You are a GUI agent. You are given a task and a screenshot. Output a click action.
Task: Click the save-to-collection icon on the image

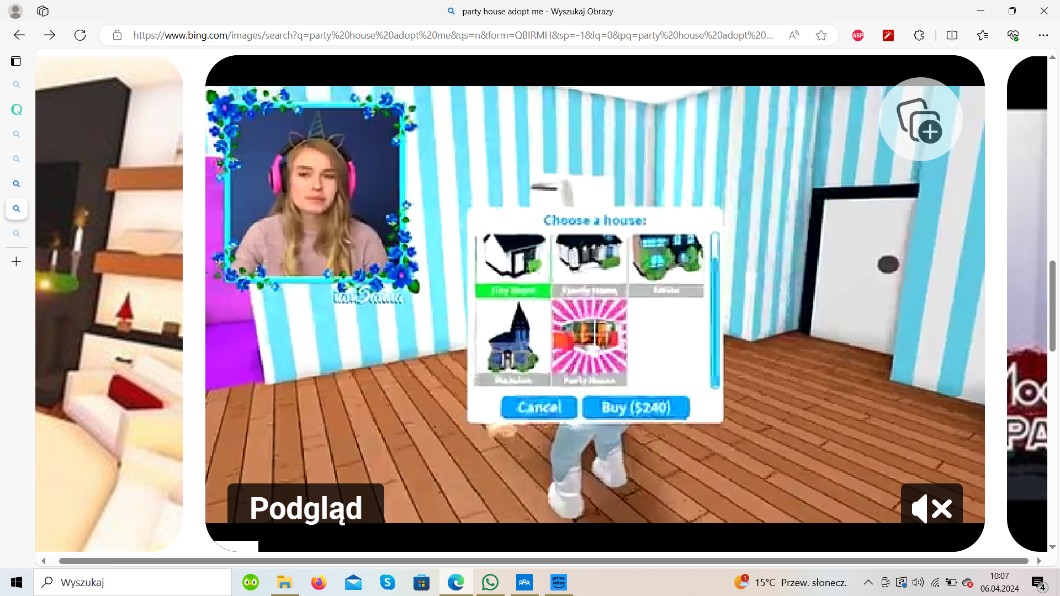(919, 121)
